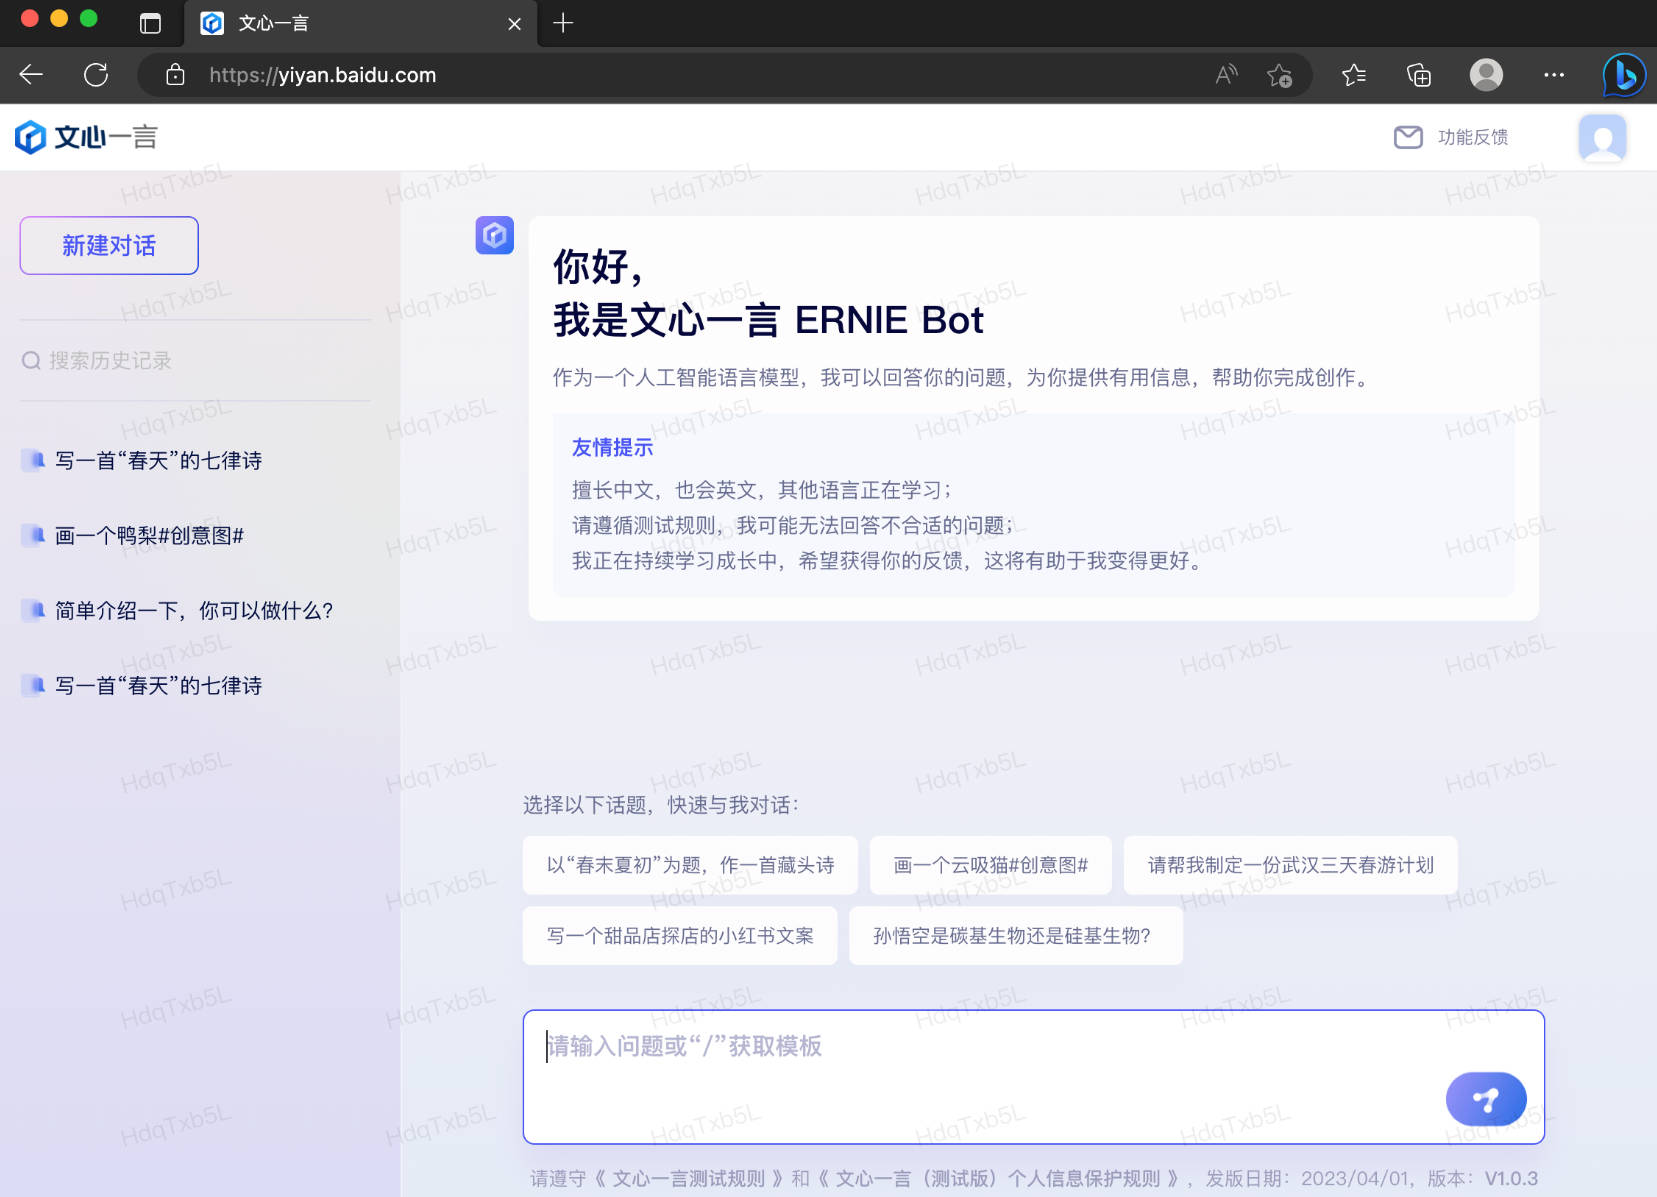
Task: Open the browser settings ellipsis menu
Action: pyautogui.click(x=1553, y=75)
